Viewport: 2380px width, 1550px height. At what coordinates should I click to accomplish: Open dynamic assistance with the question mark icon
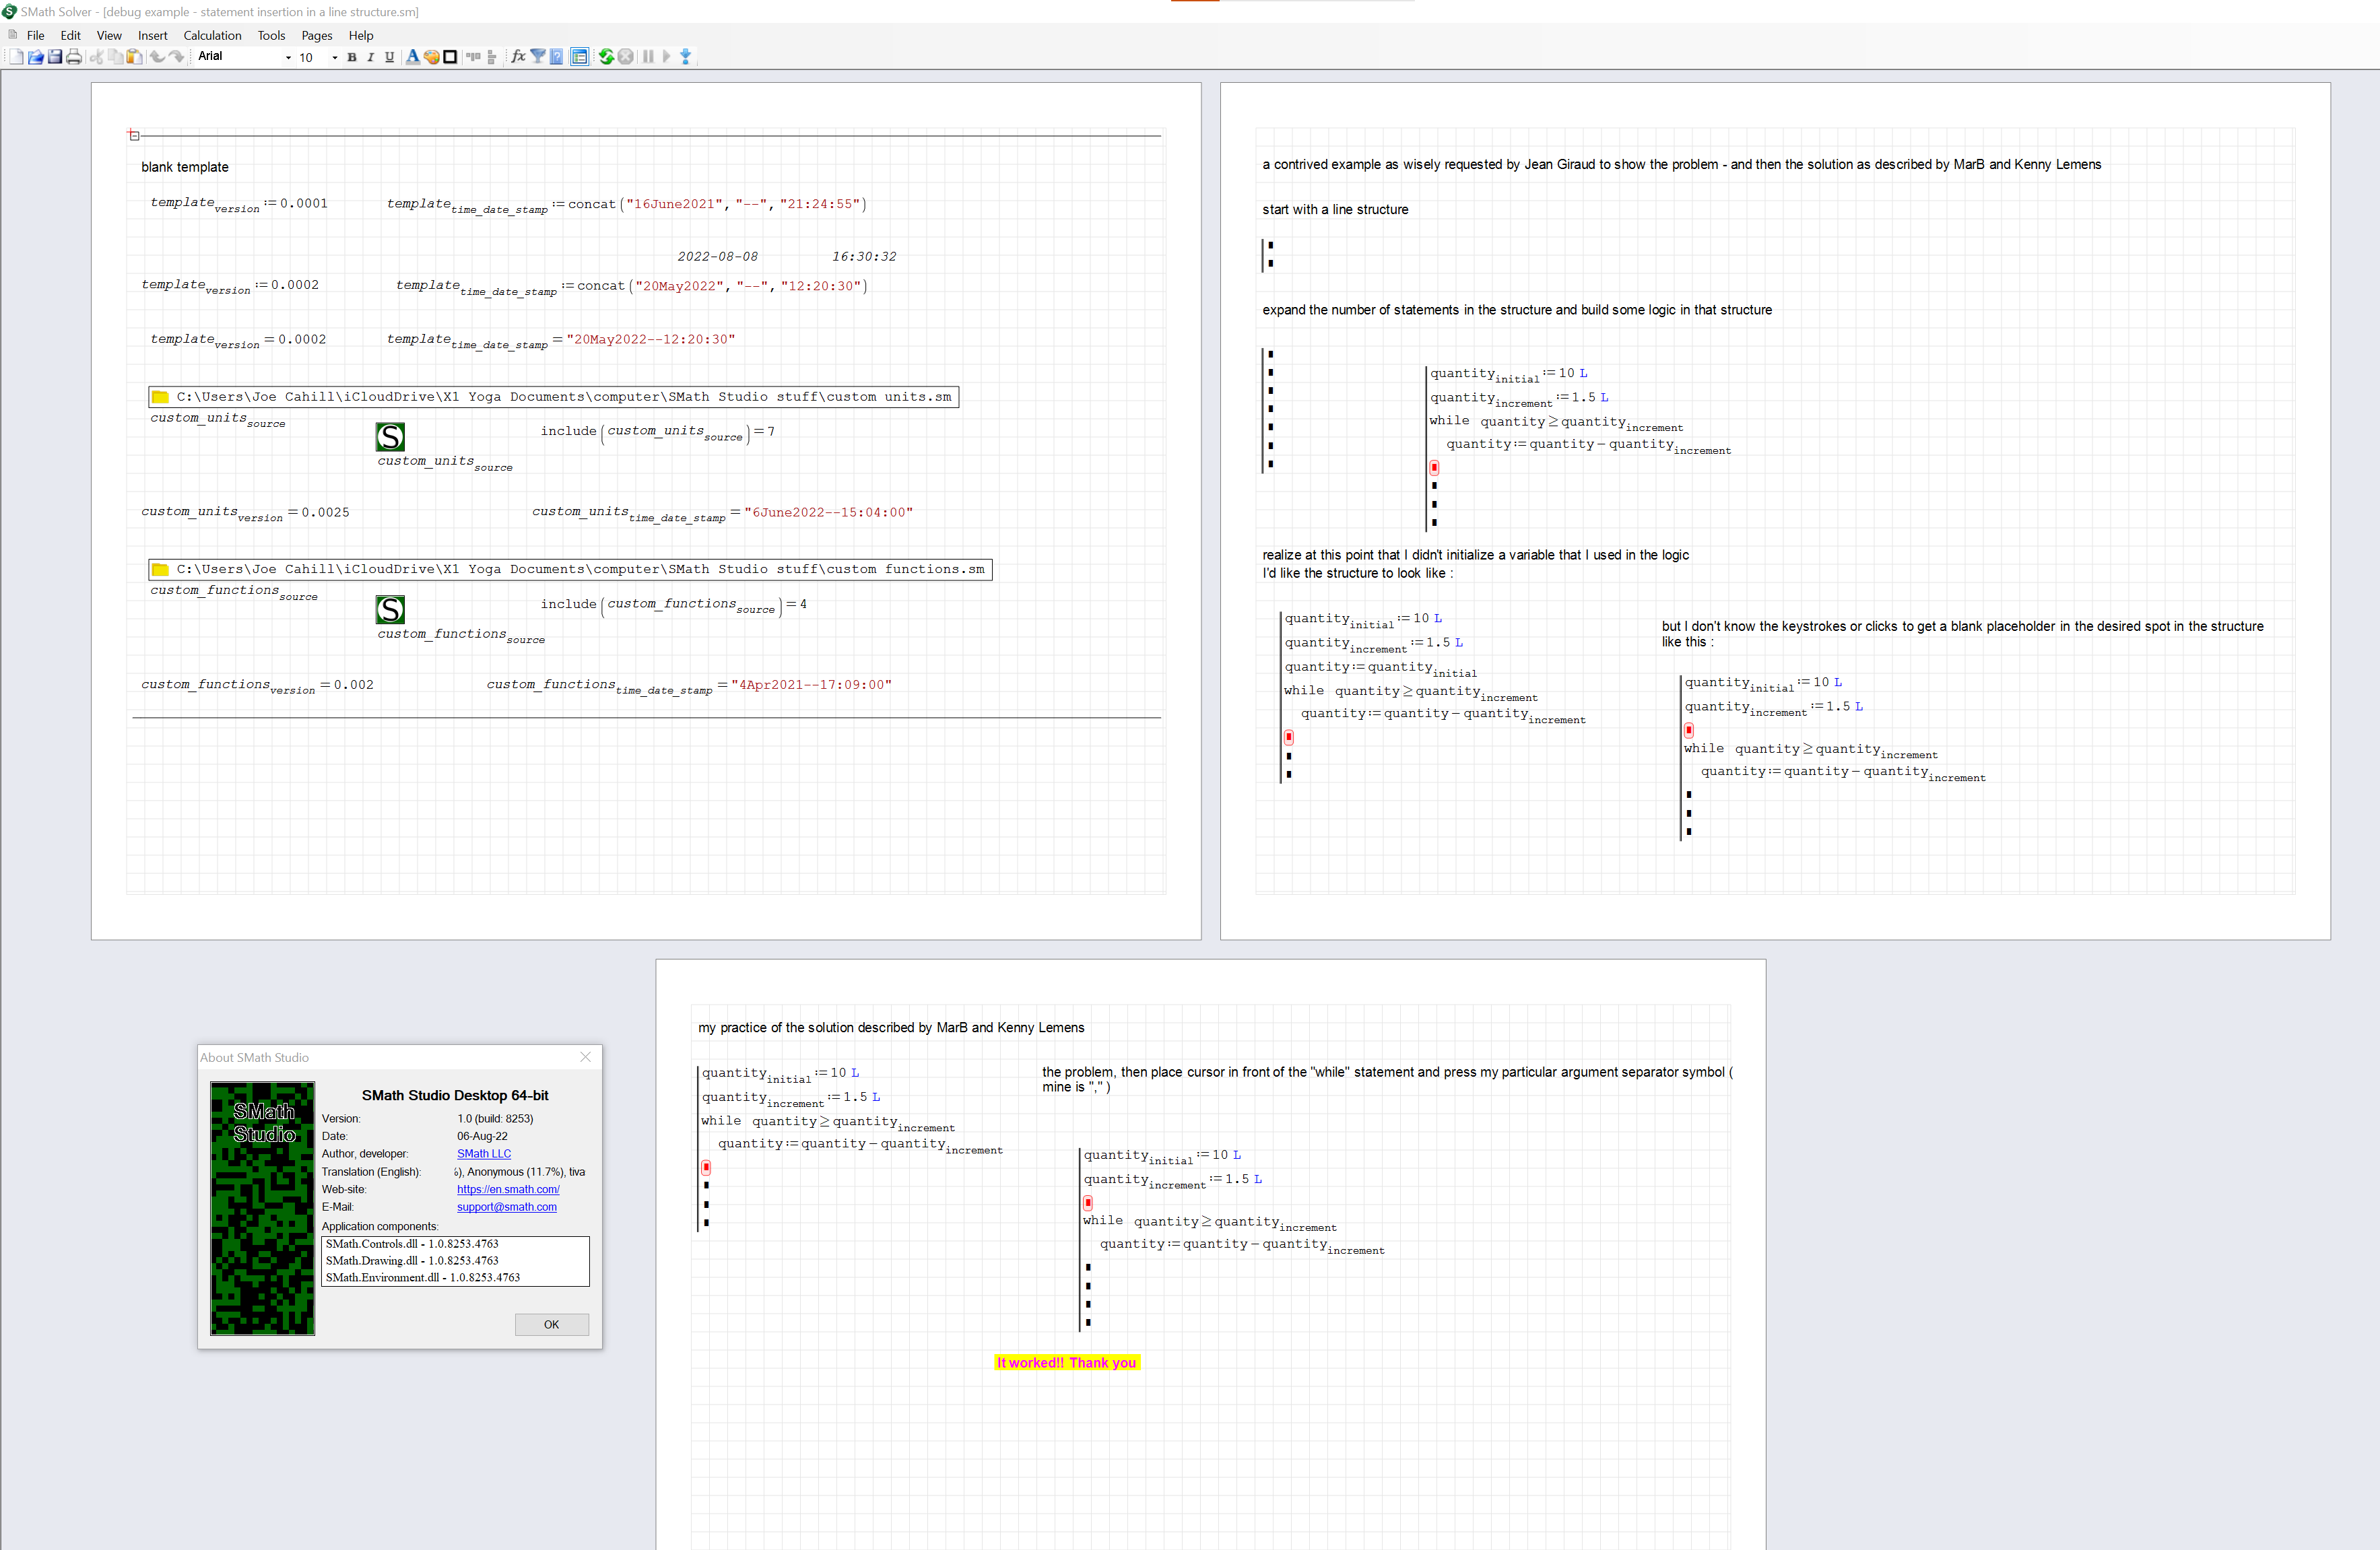[556, 57]
